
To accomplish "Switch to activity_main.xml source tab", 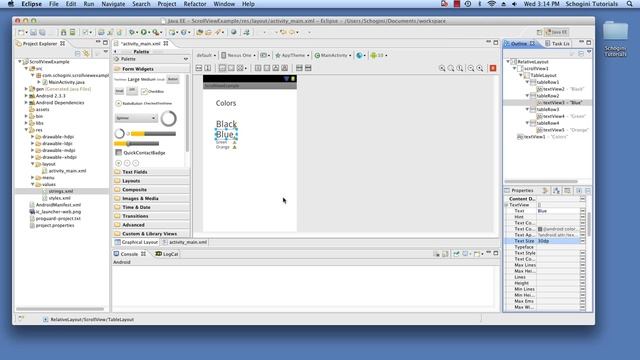I will [185, 242].
